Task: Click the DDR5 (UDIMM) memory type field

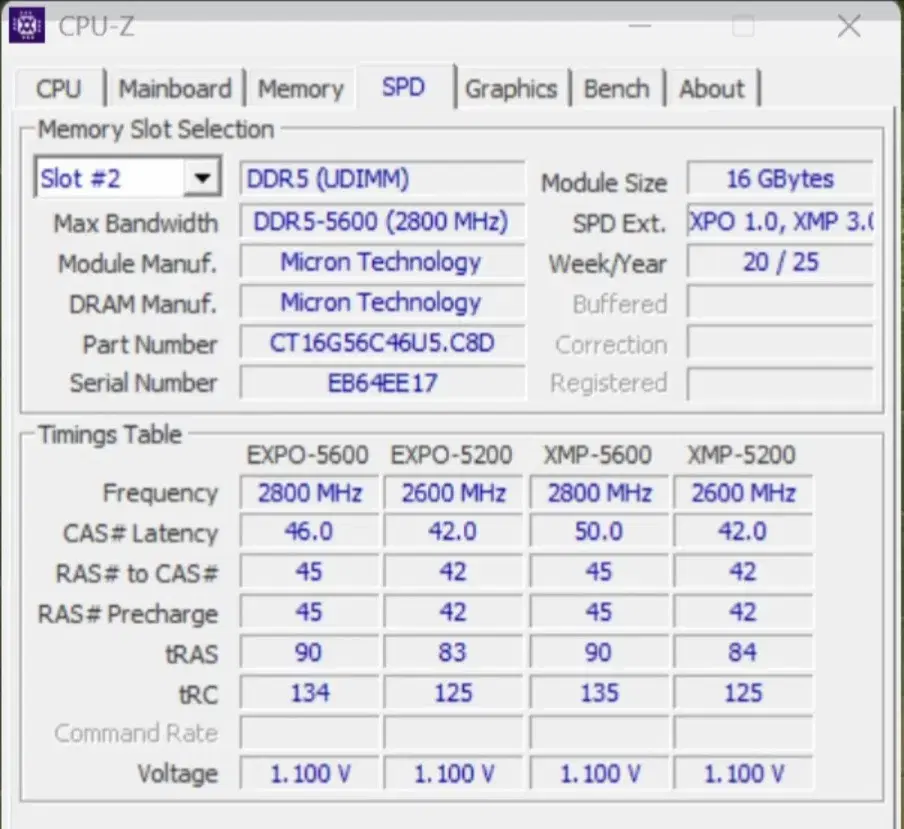Action: (382, 178)
